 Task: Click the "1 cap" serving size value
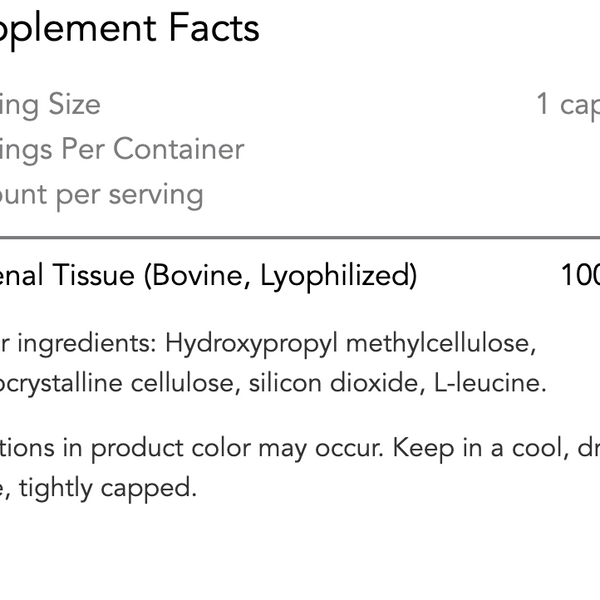567,104
